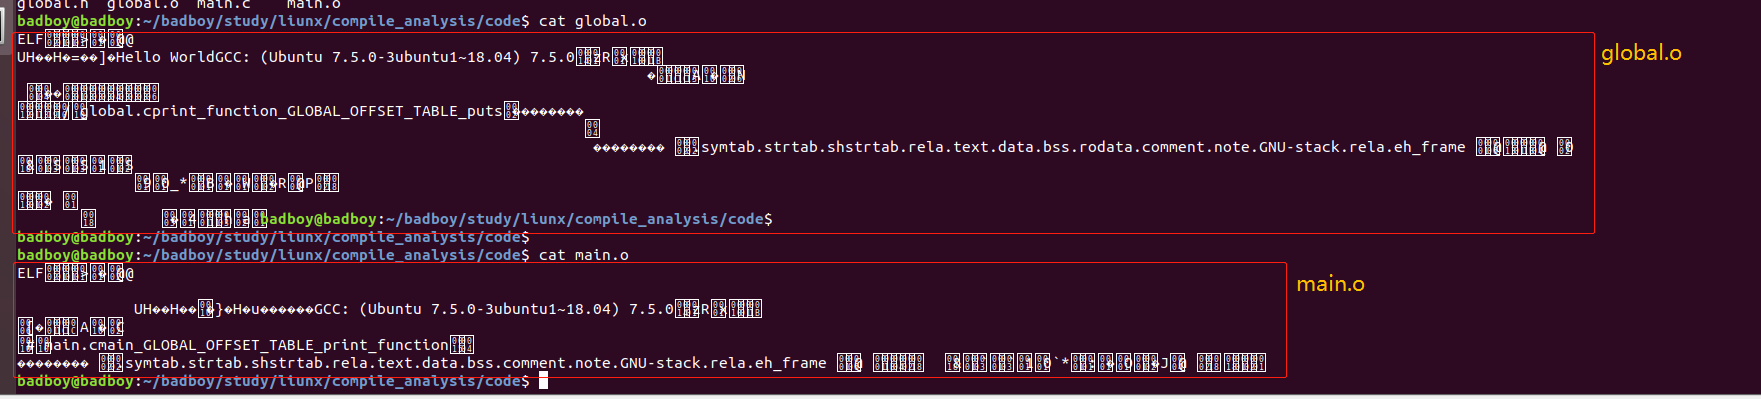Click the yellow global.o annotation label
Viewport: 1761px width, 399px height.
[1641, 53]
